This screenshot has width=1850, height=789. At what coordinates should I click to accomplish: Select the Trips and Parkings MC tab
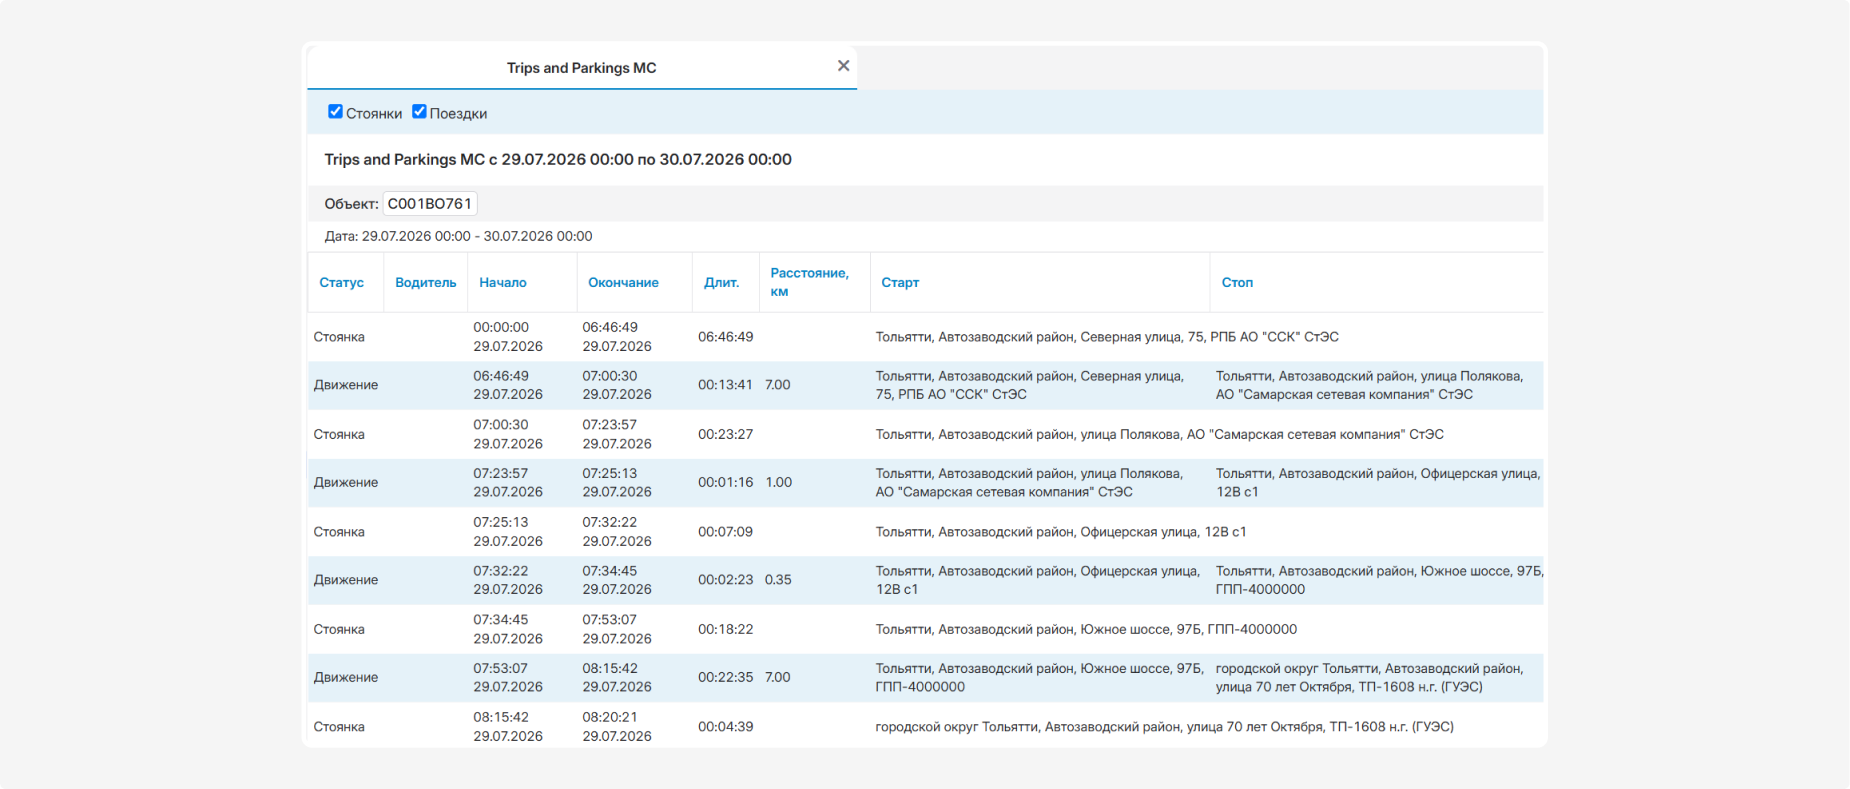tap(581, 68)
